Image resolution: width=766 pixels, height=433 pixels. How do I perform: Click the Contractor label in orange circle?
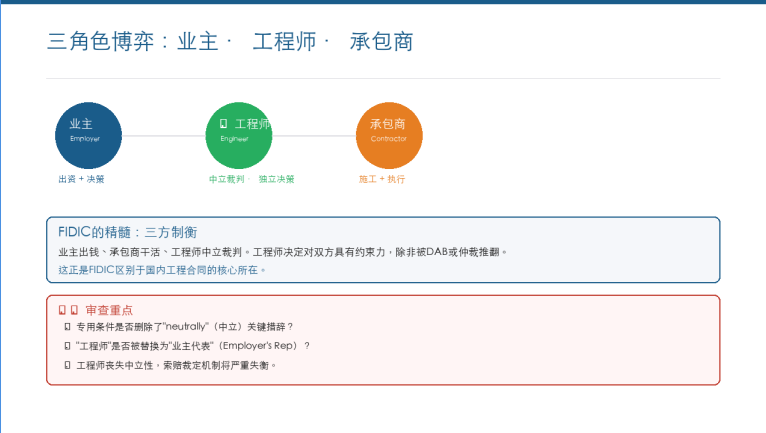(x=389, y=139)
